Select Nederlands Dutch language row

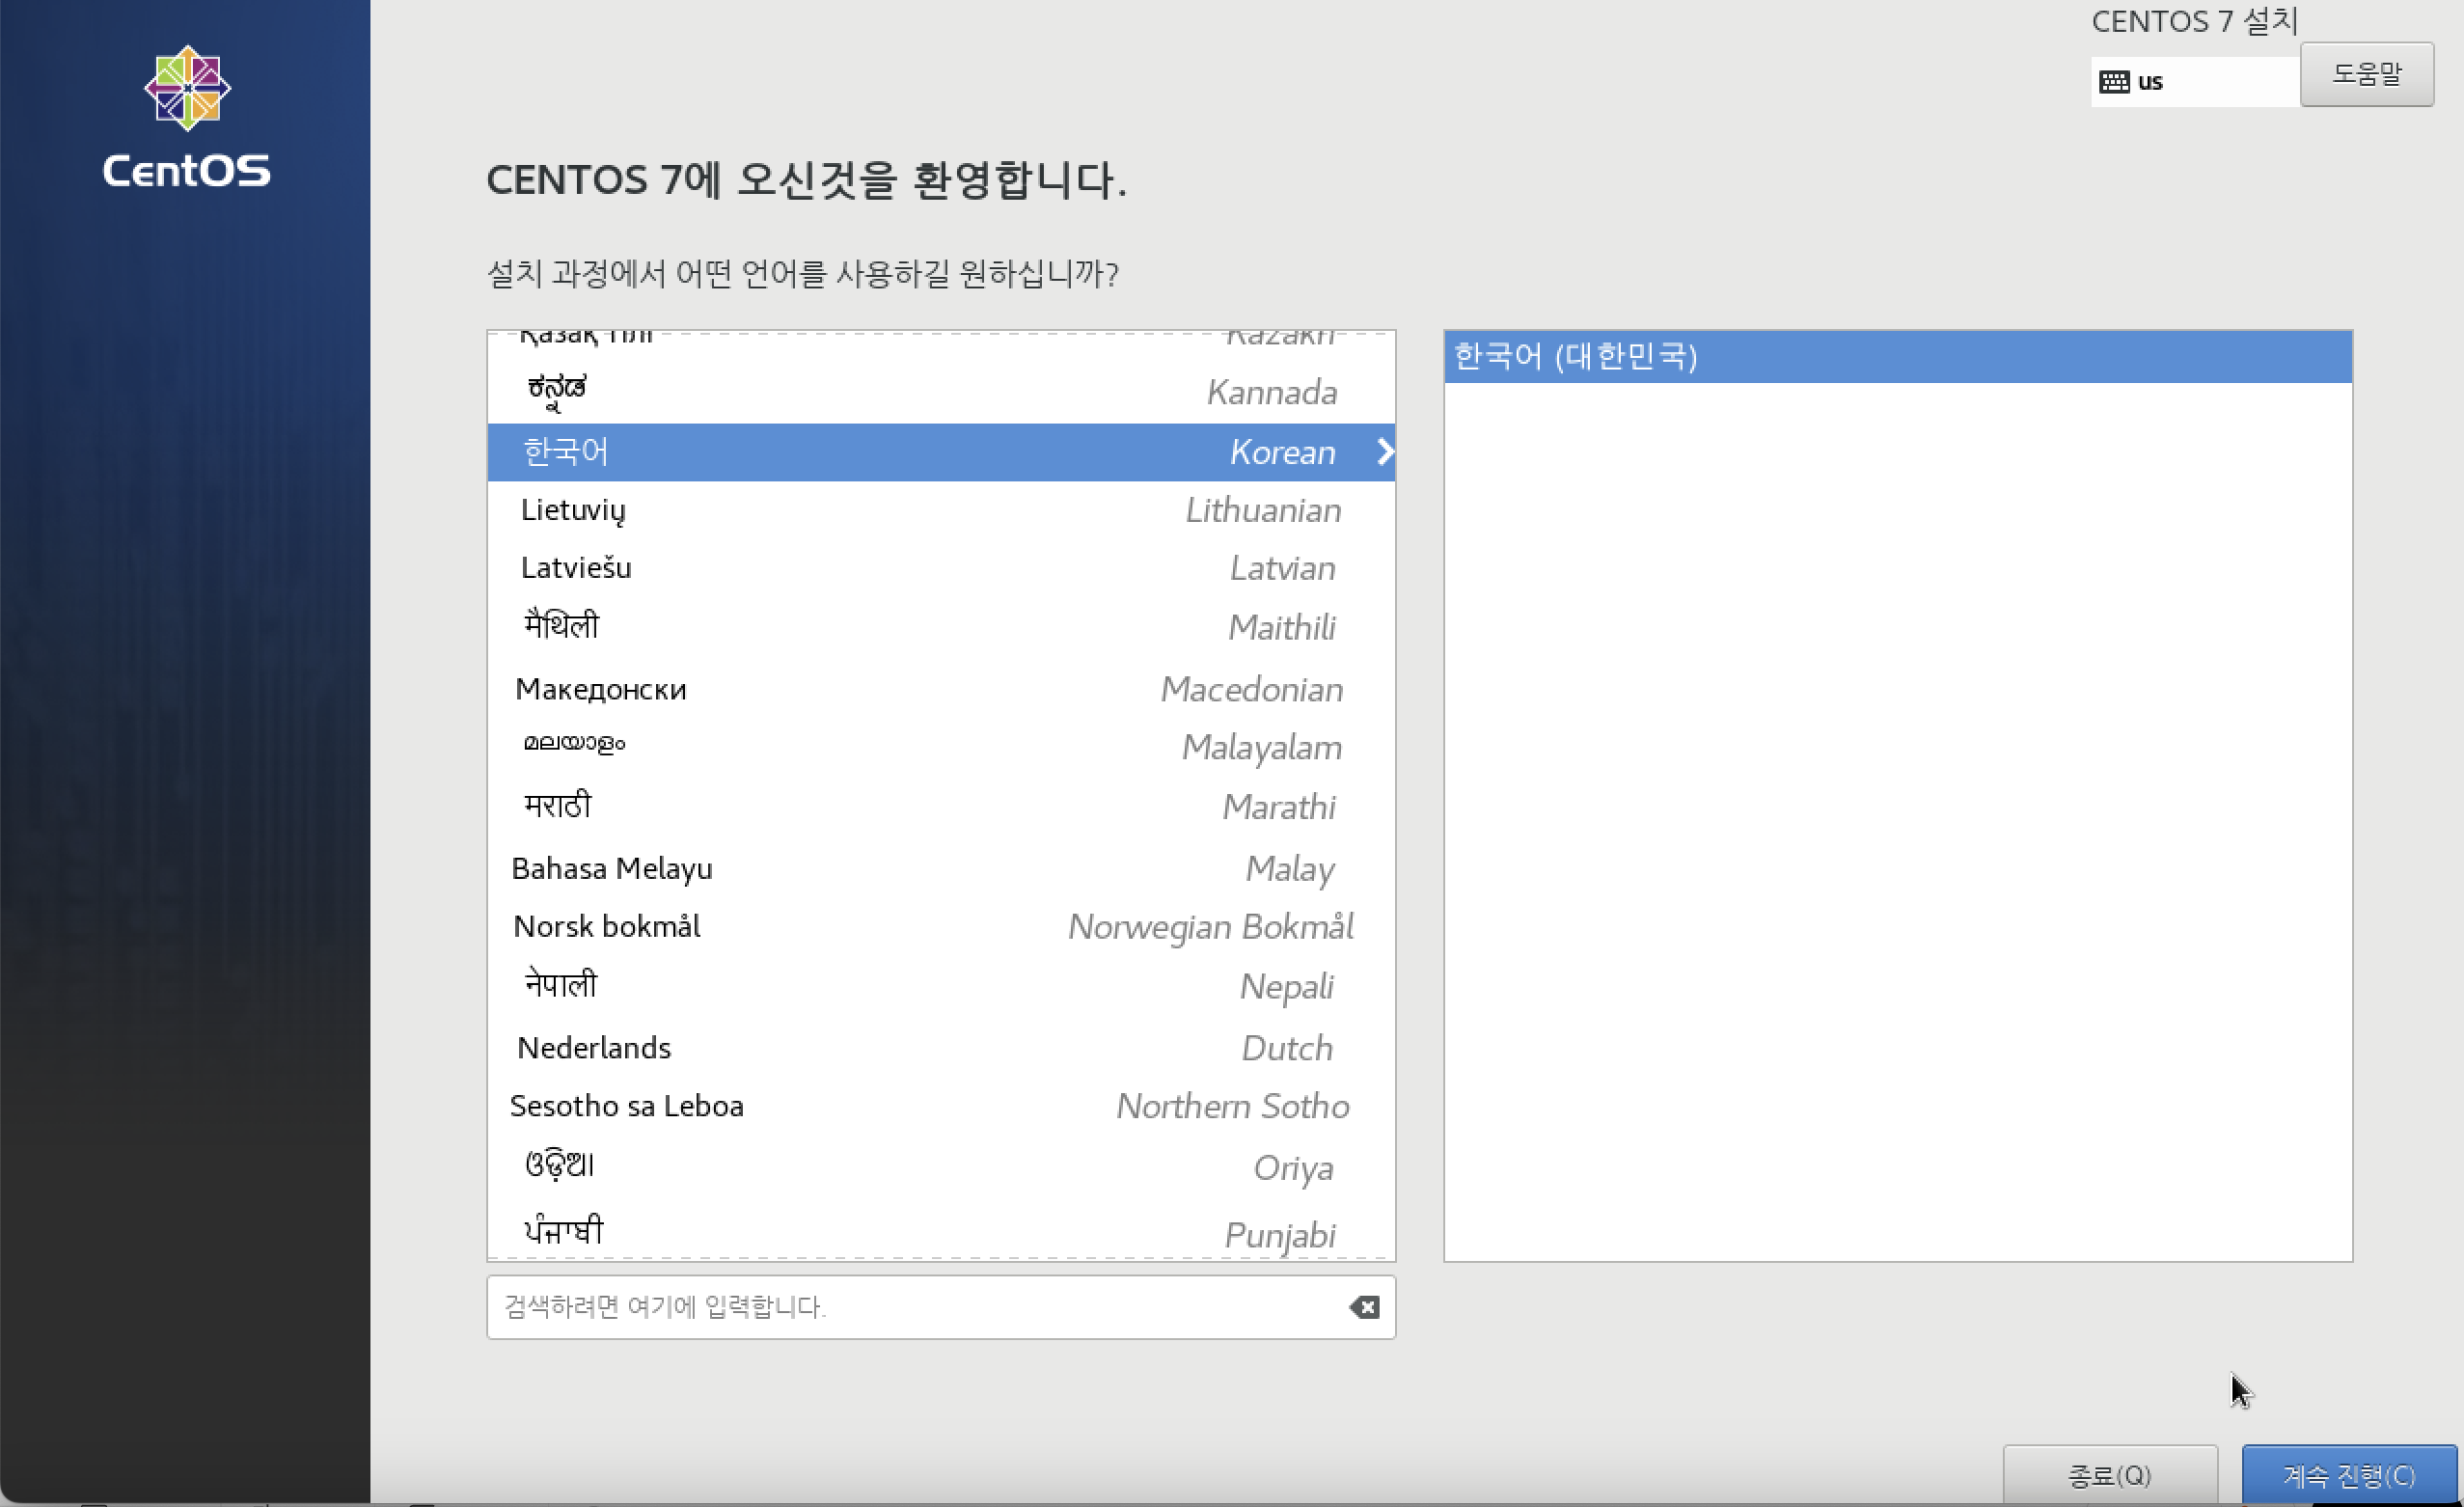(940, 1048)
